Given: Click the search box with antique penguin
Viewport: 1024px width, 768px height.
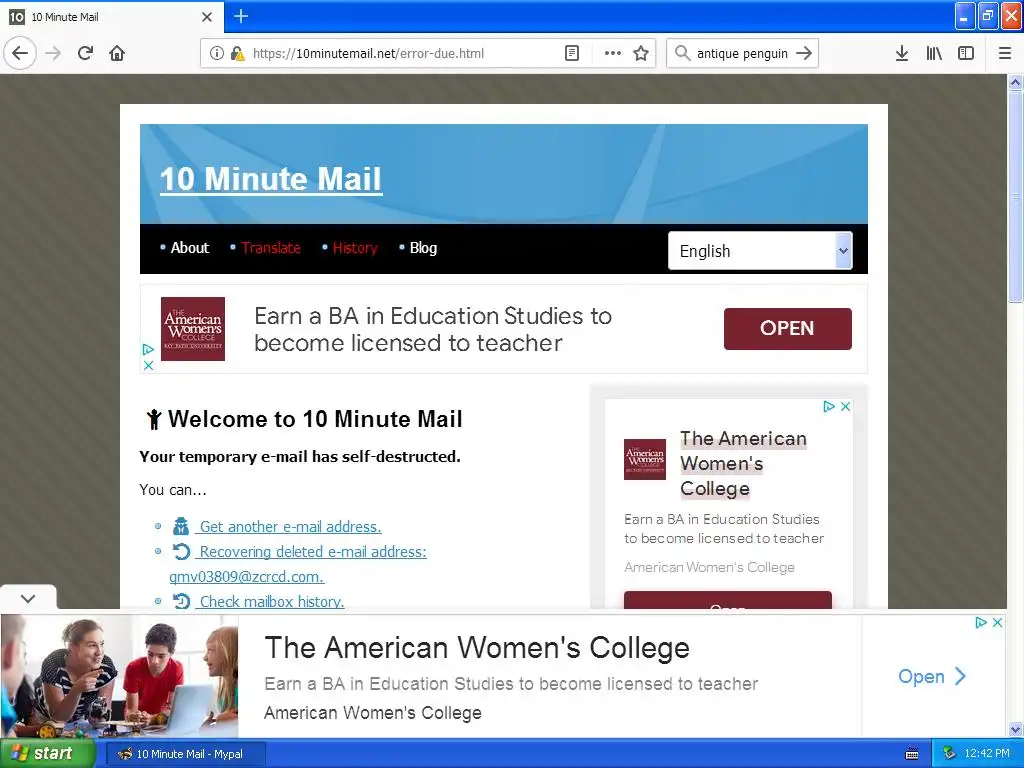Looking at the screenshot, I should click(742, 54).
